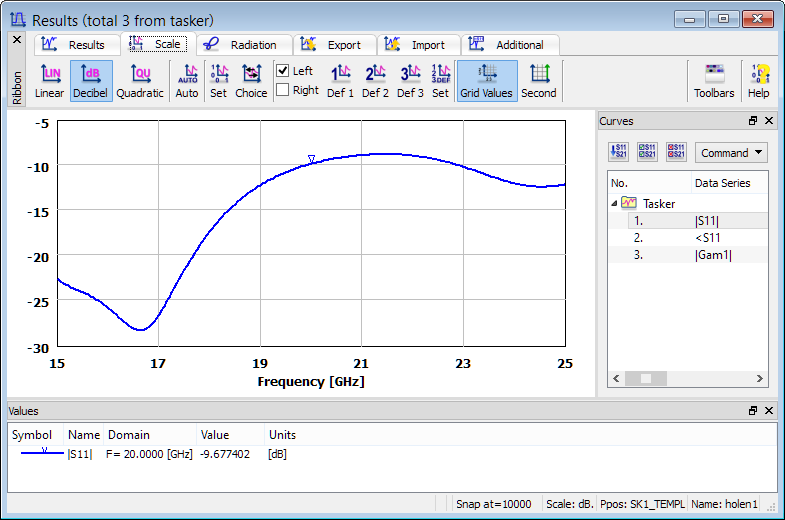The width and height of the screenshot is (785, 520).
Task: Select the Linear scale icon
Action: (x=49, y=81)
